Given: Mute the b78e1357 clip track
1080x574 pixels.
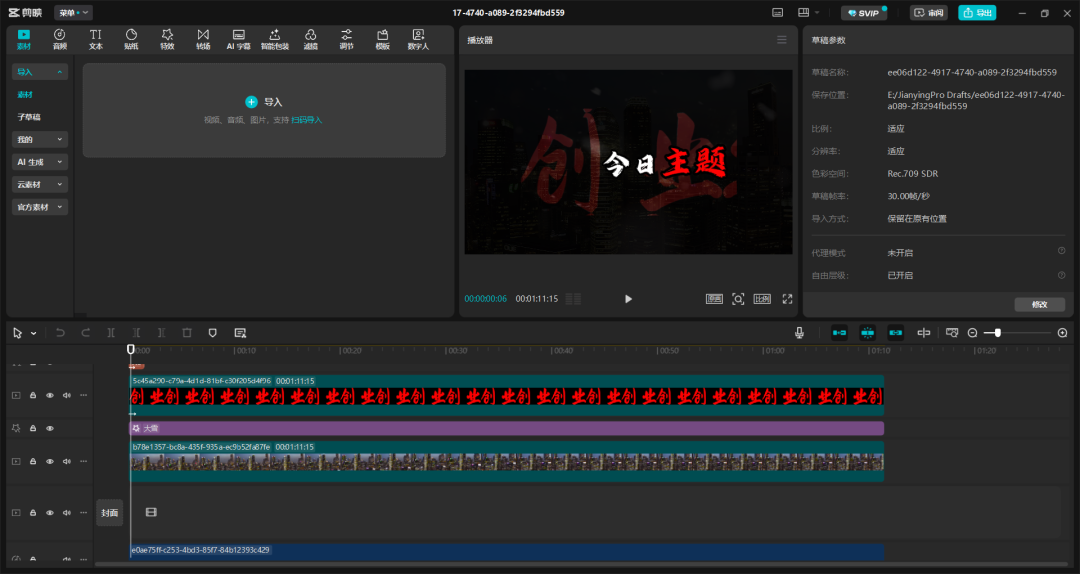Looking at the screenshot, I should tap(67, 462).
